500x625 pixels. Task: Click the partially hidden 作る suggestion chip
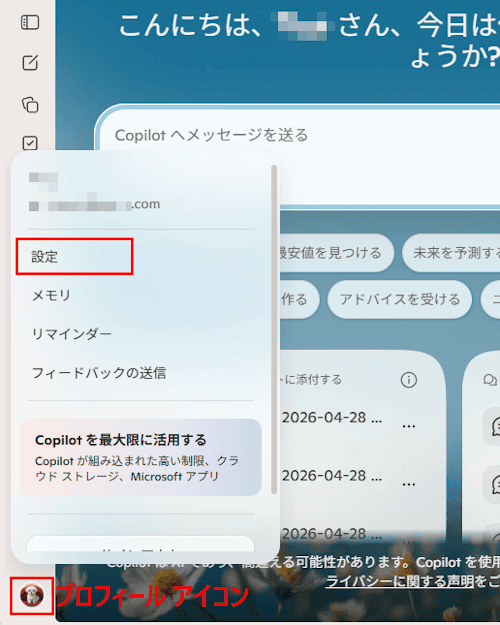[298, 299]
